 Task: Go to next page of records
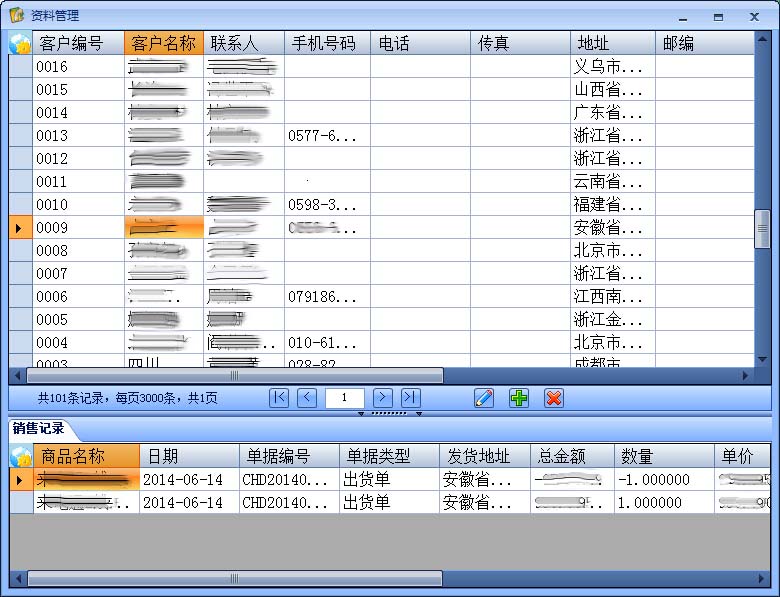pos(383,398)
